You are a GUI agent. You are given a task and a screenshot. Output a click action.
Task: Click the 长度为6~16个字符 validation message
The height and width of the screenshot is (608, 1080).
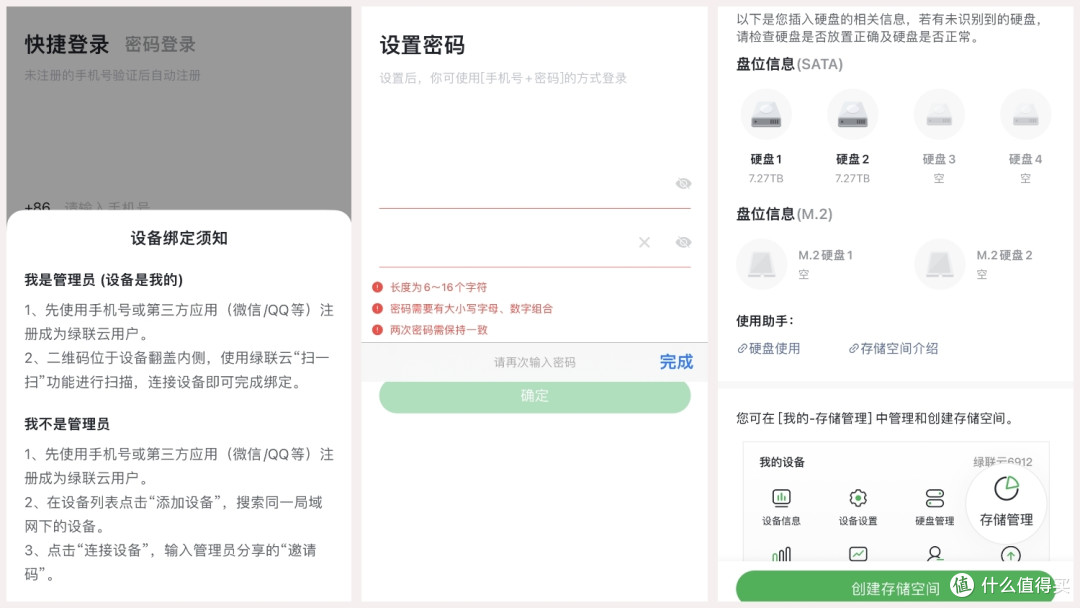click(x=438, y=287)
